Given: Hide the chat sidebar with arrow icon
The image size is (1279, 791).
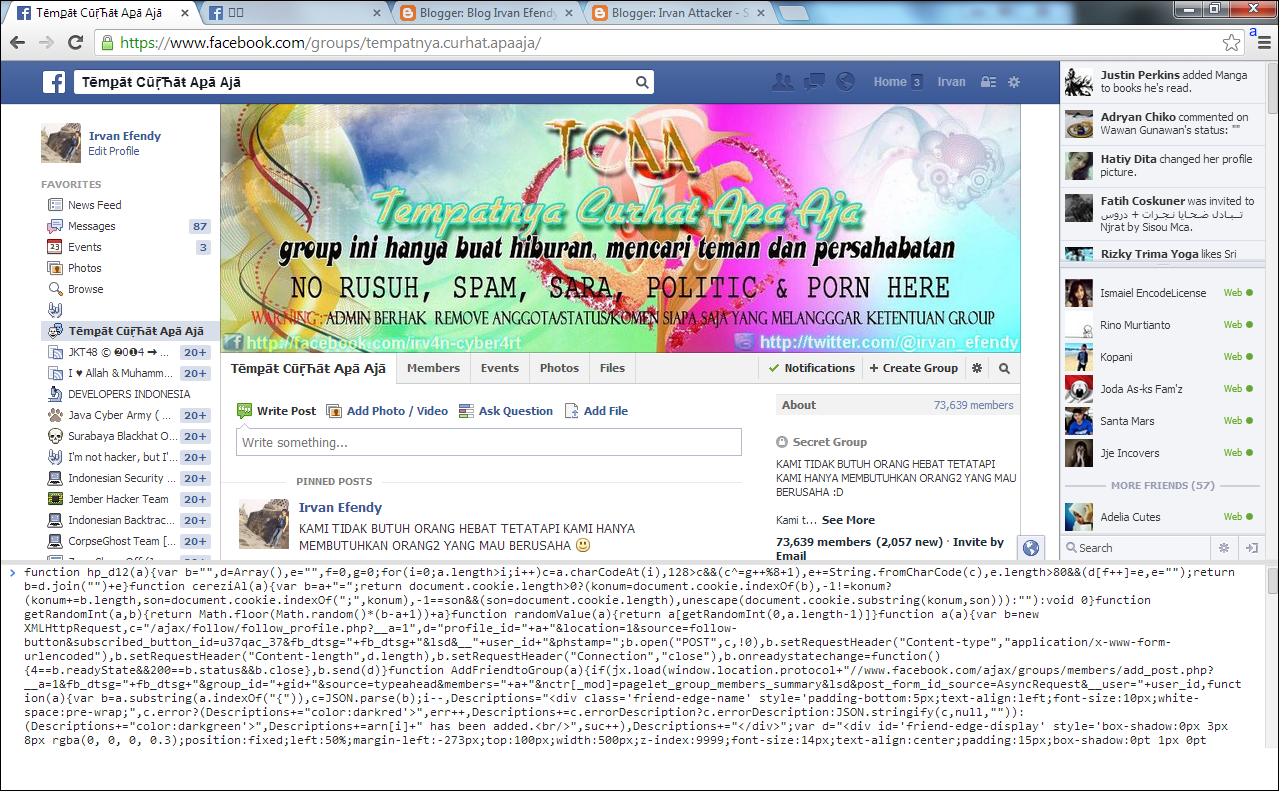Looking at the screenshot, I should pyautogui.click(x=1250, y=548).
